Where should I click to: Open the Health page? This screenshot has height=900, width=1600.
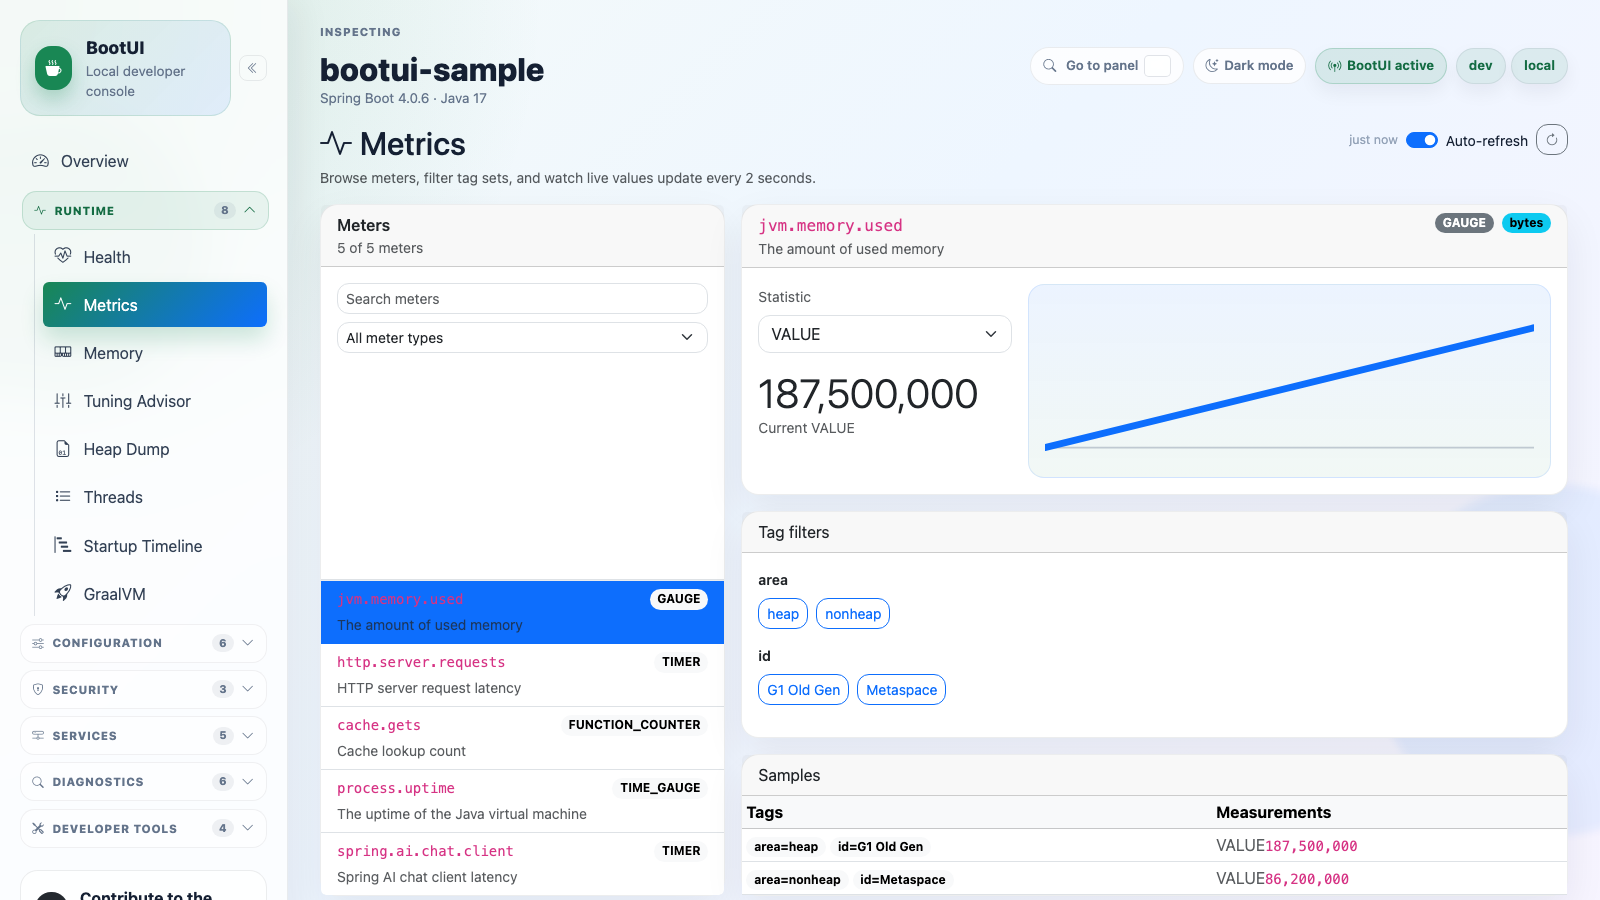click(x=155, y=257)
